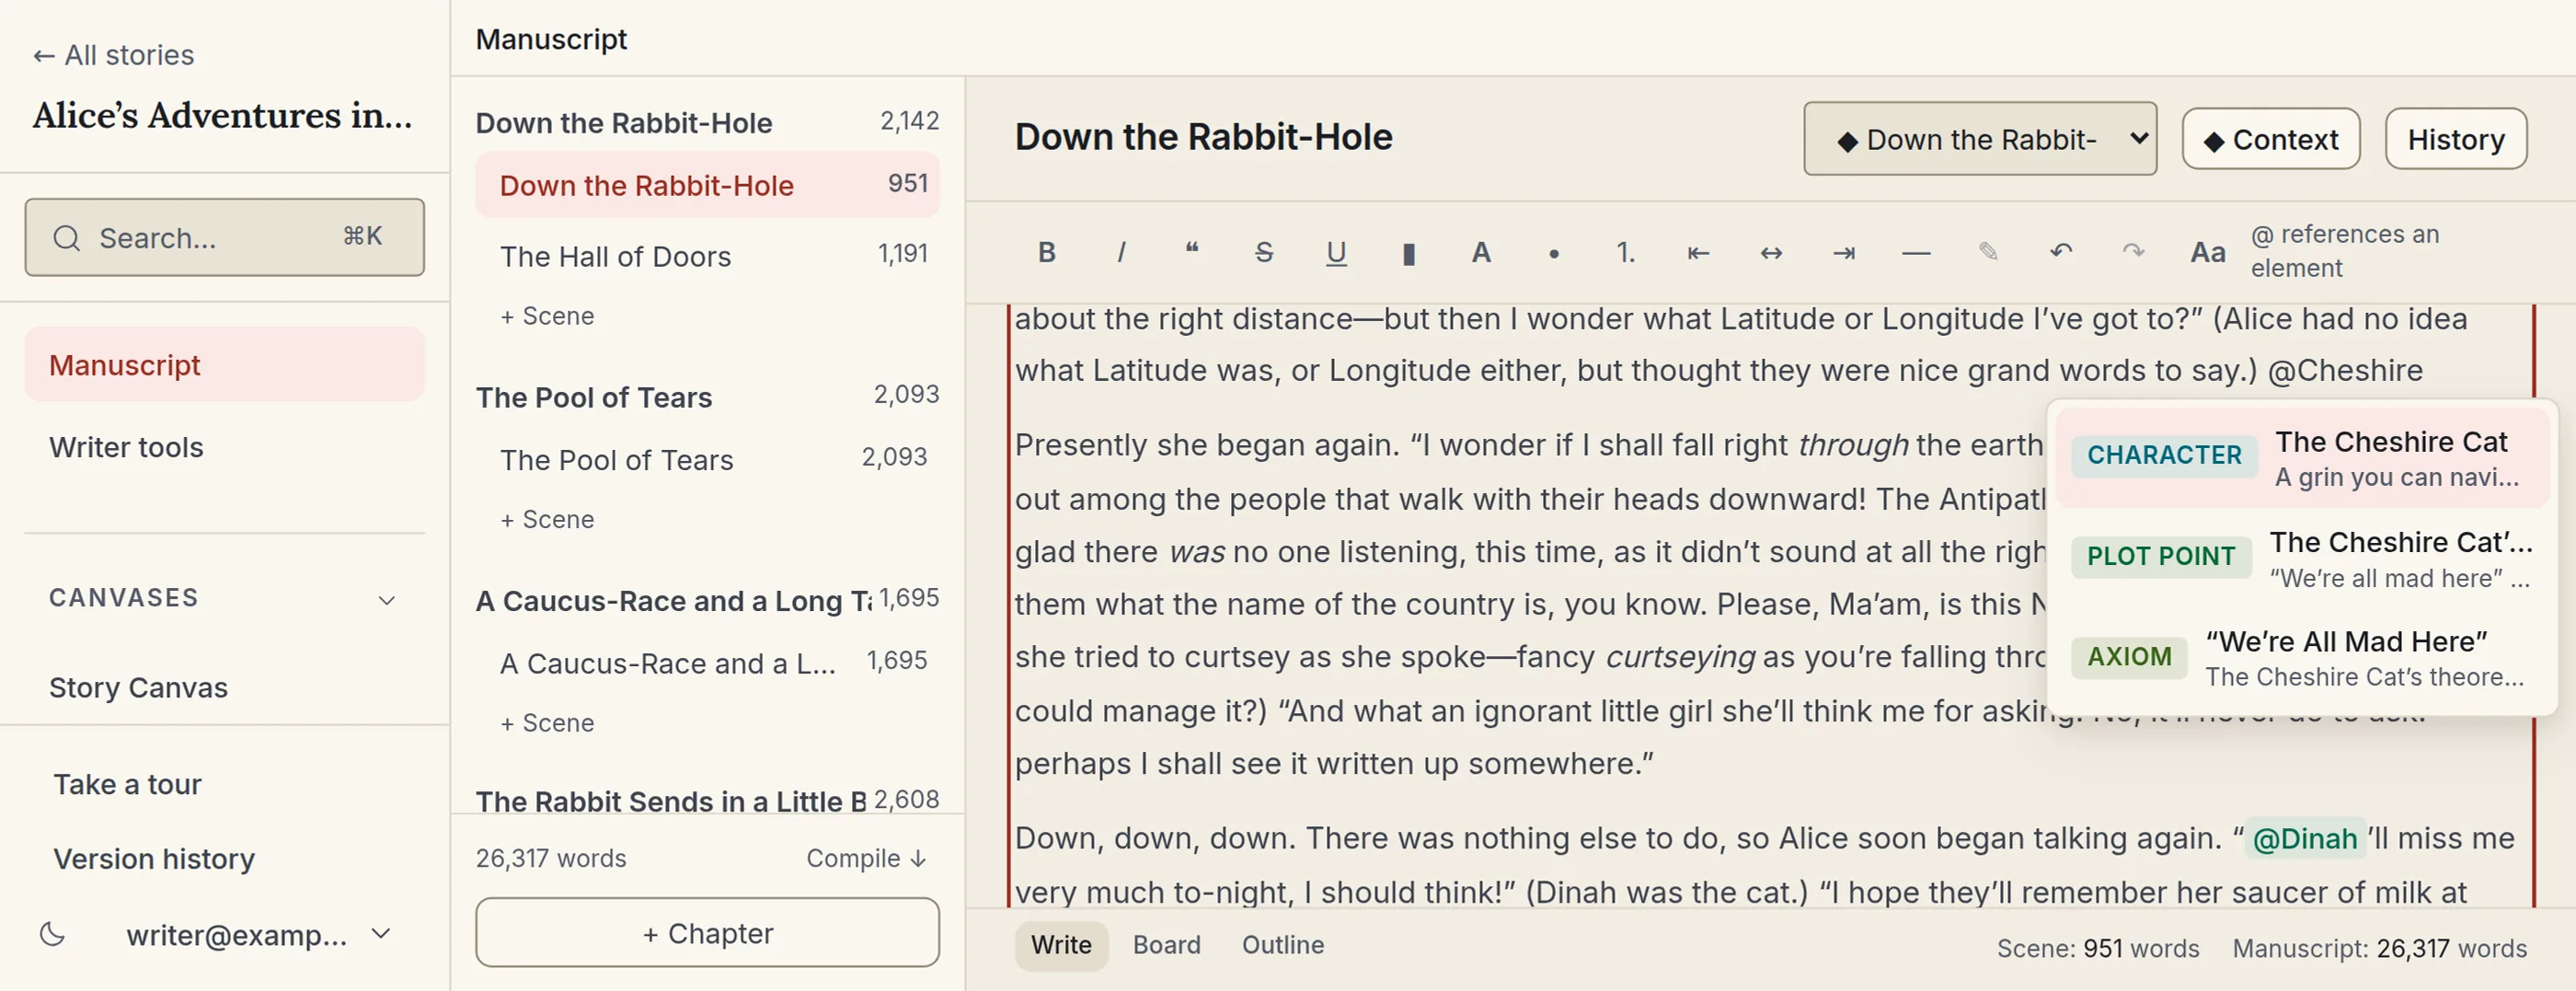The height and width of the screenshot is (991, 2576).
Task: Switch to the Board tab
Action: coord(1166,945)
